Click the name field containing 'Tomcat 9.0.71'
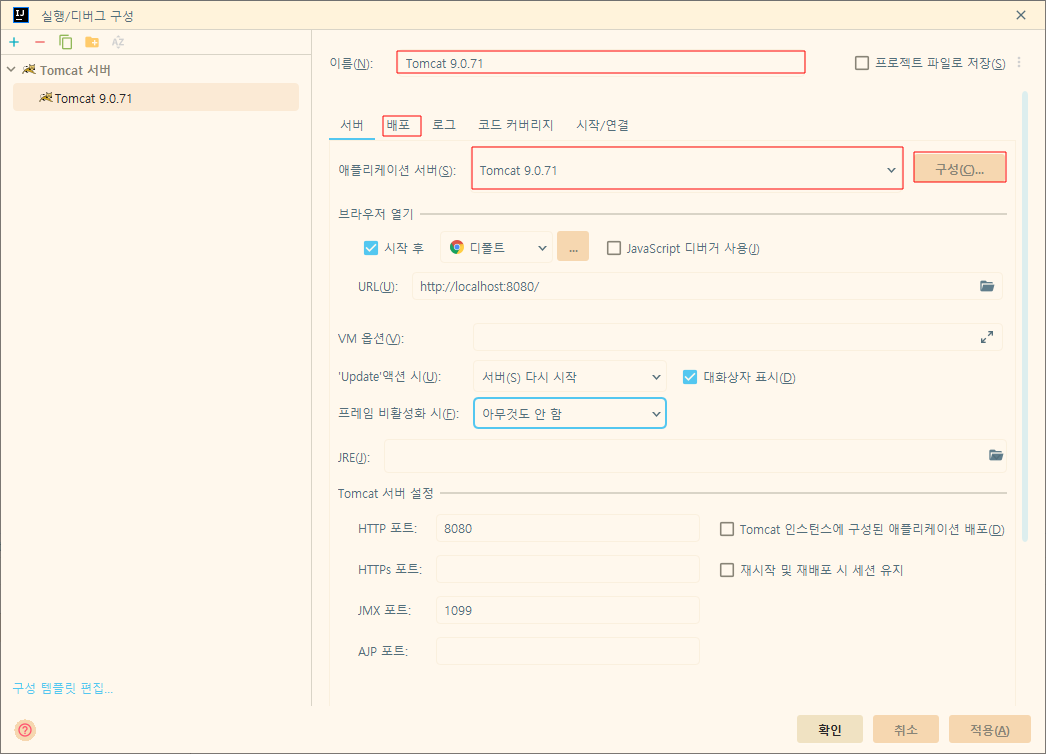The width and height of the screenshot is (1046, 754). click(600, 63)
